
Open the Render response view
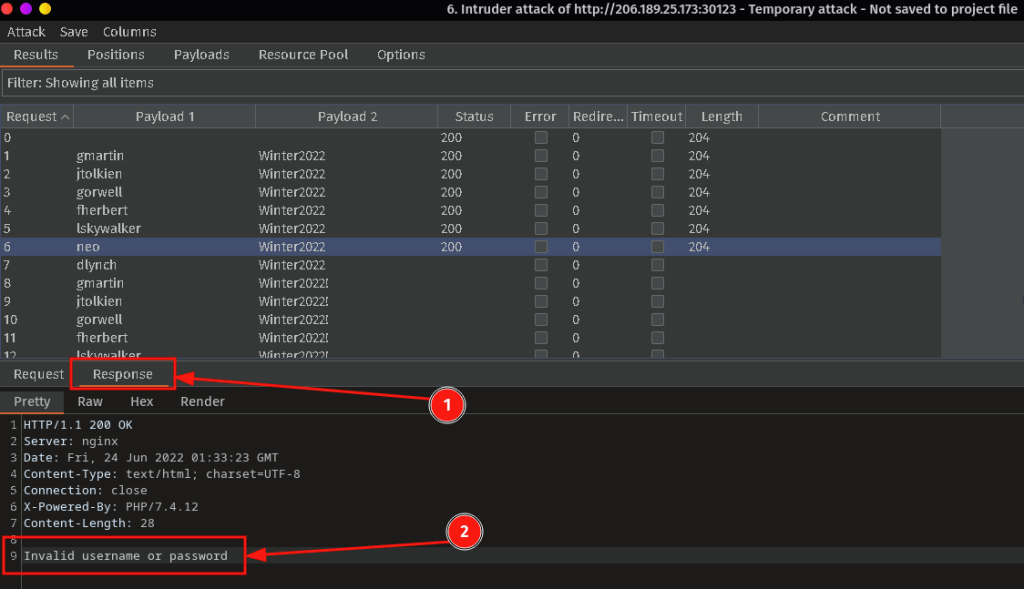pos(202,402)
